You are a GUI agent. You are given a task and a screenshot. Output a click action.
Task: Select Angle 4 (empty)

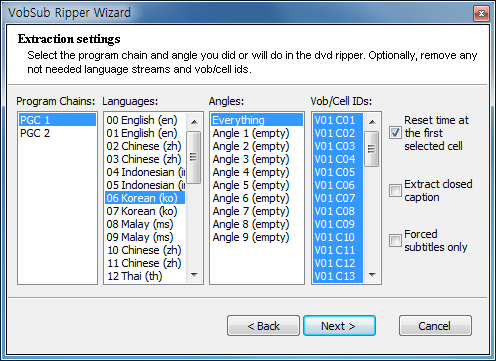tap(257, 172)
